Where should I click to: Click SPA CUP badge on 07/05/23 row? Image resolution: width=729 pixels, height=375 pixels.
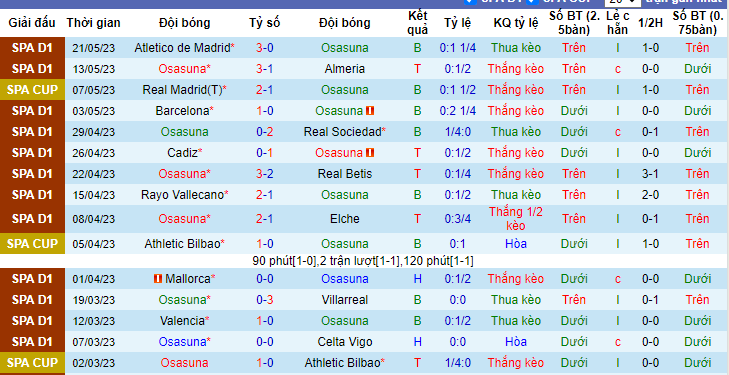[x=32, y=90]
